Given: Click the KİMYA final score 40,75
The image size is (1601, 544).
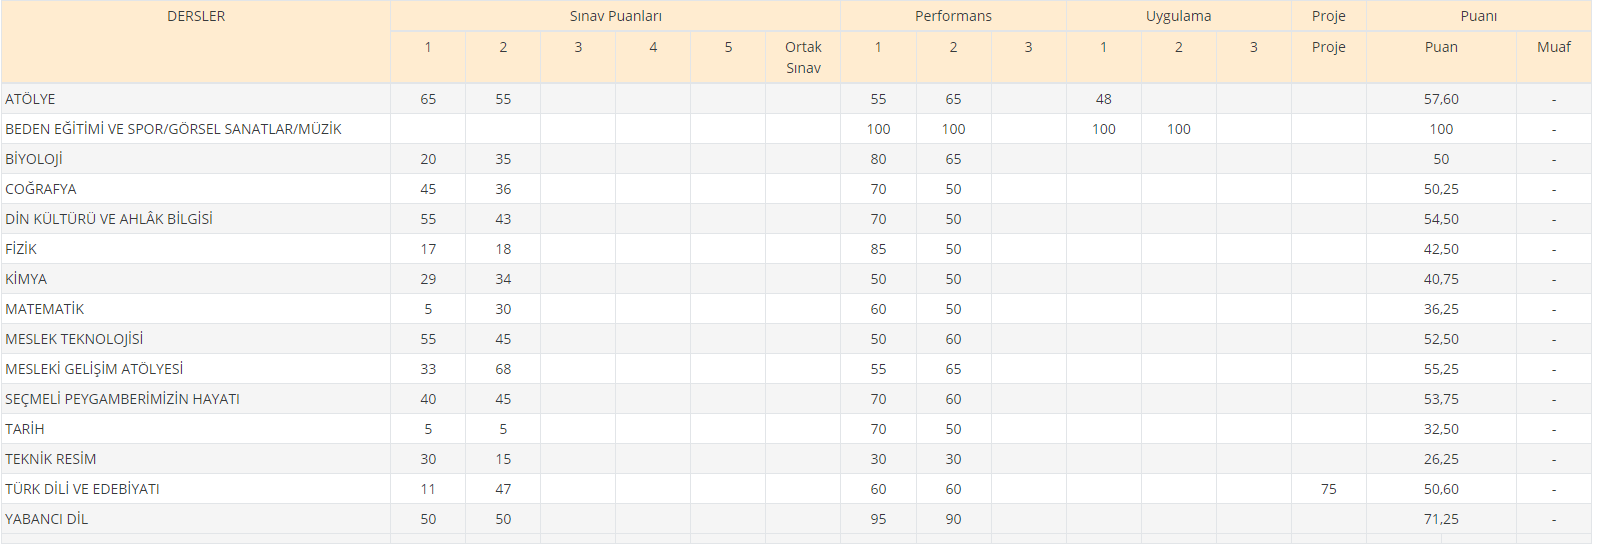Looking at the screenshot, I should click(1441, 279).
